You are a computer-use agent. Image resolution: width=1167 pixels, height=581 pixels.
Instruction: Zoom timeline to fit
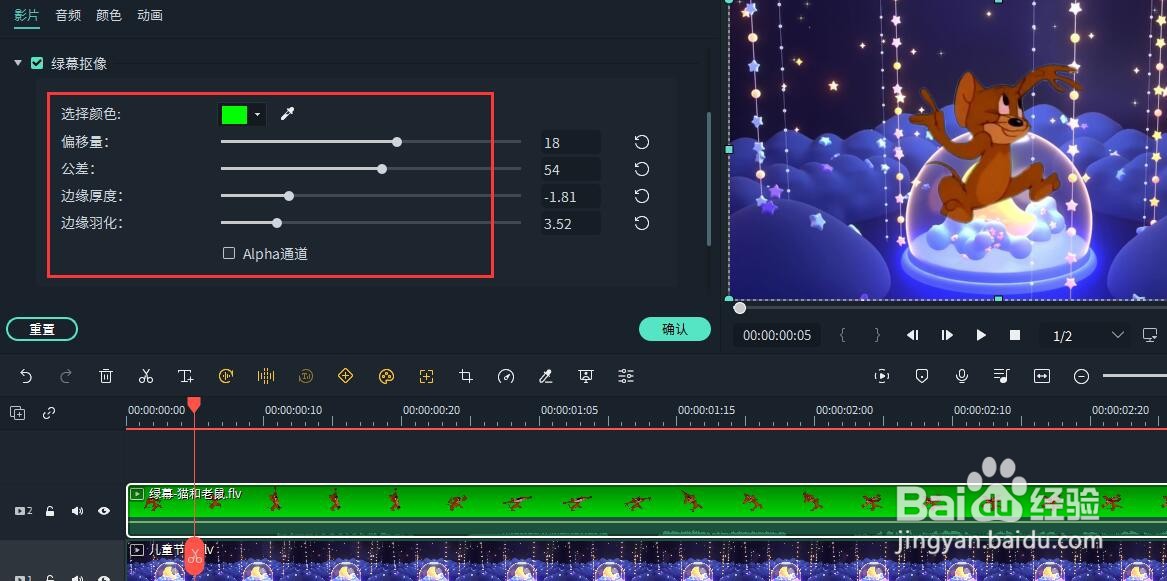1042,376
